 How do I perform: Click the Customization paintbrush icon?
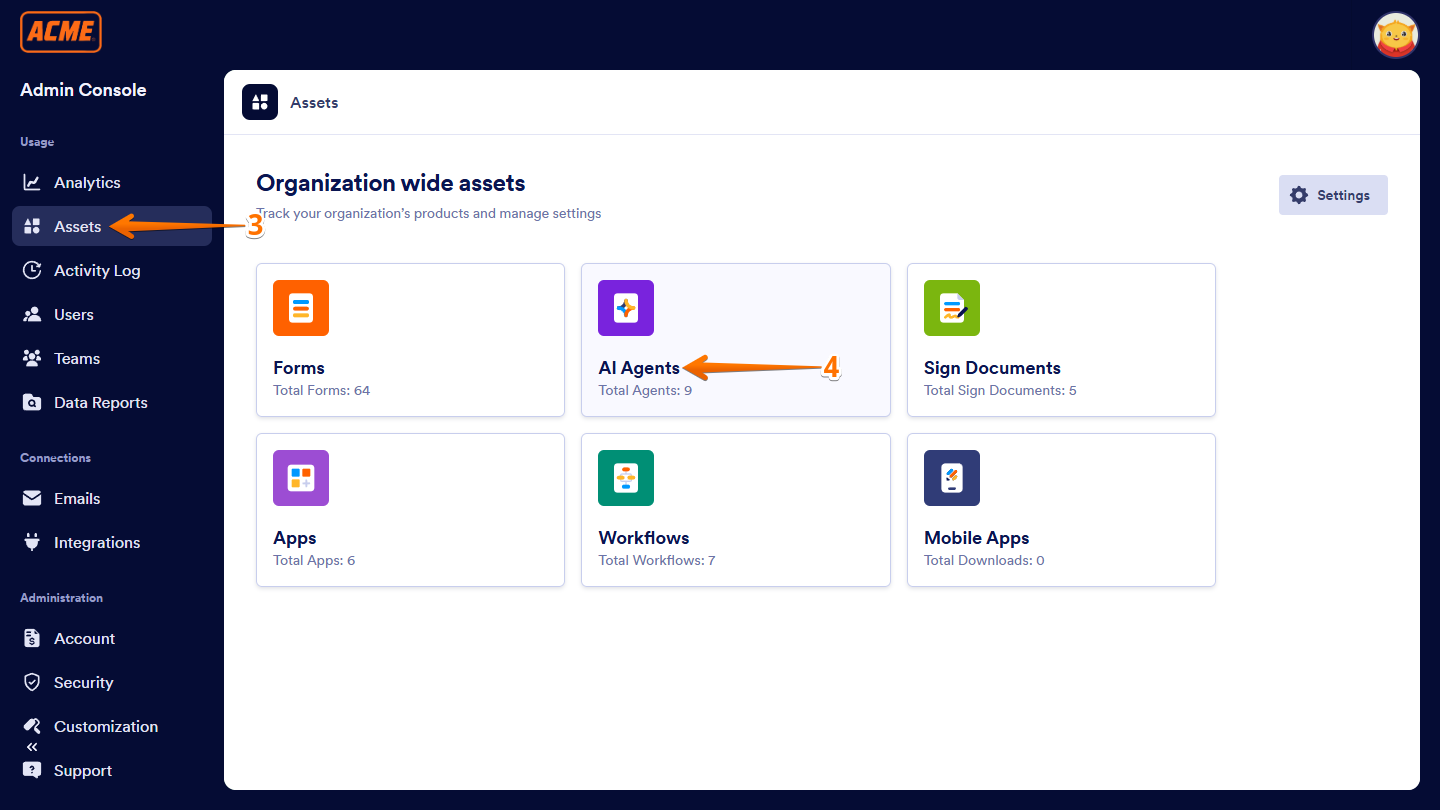(x=33, y=726)
